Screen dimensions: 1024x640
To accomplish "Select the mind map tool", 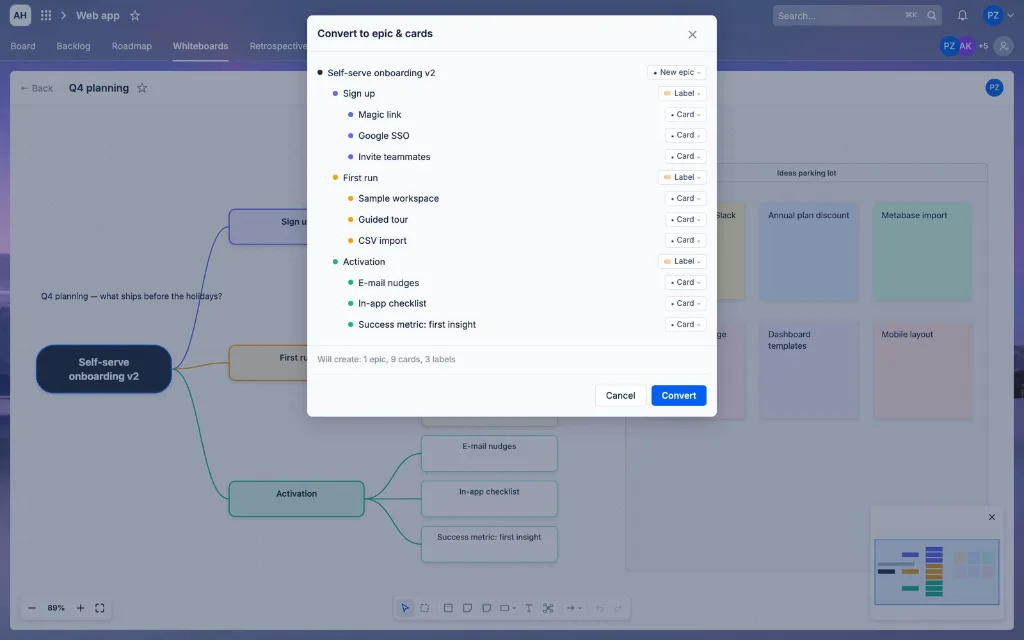I will click(548, 608).
